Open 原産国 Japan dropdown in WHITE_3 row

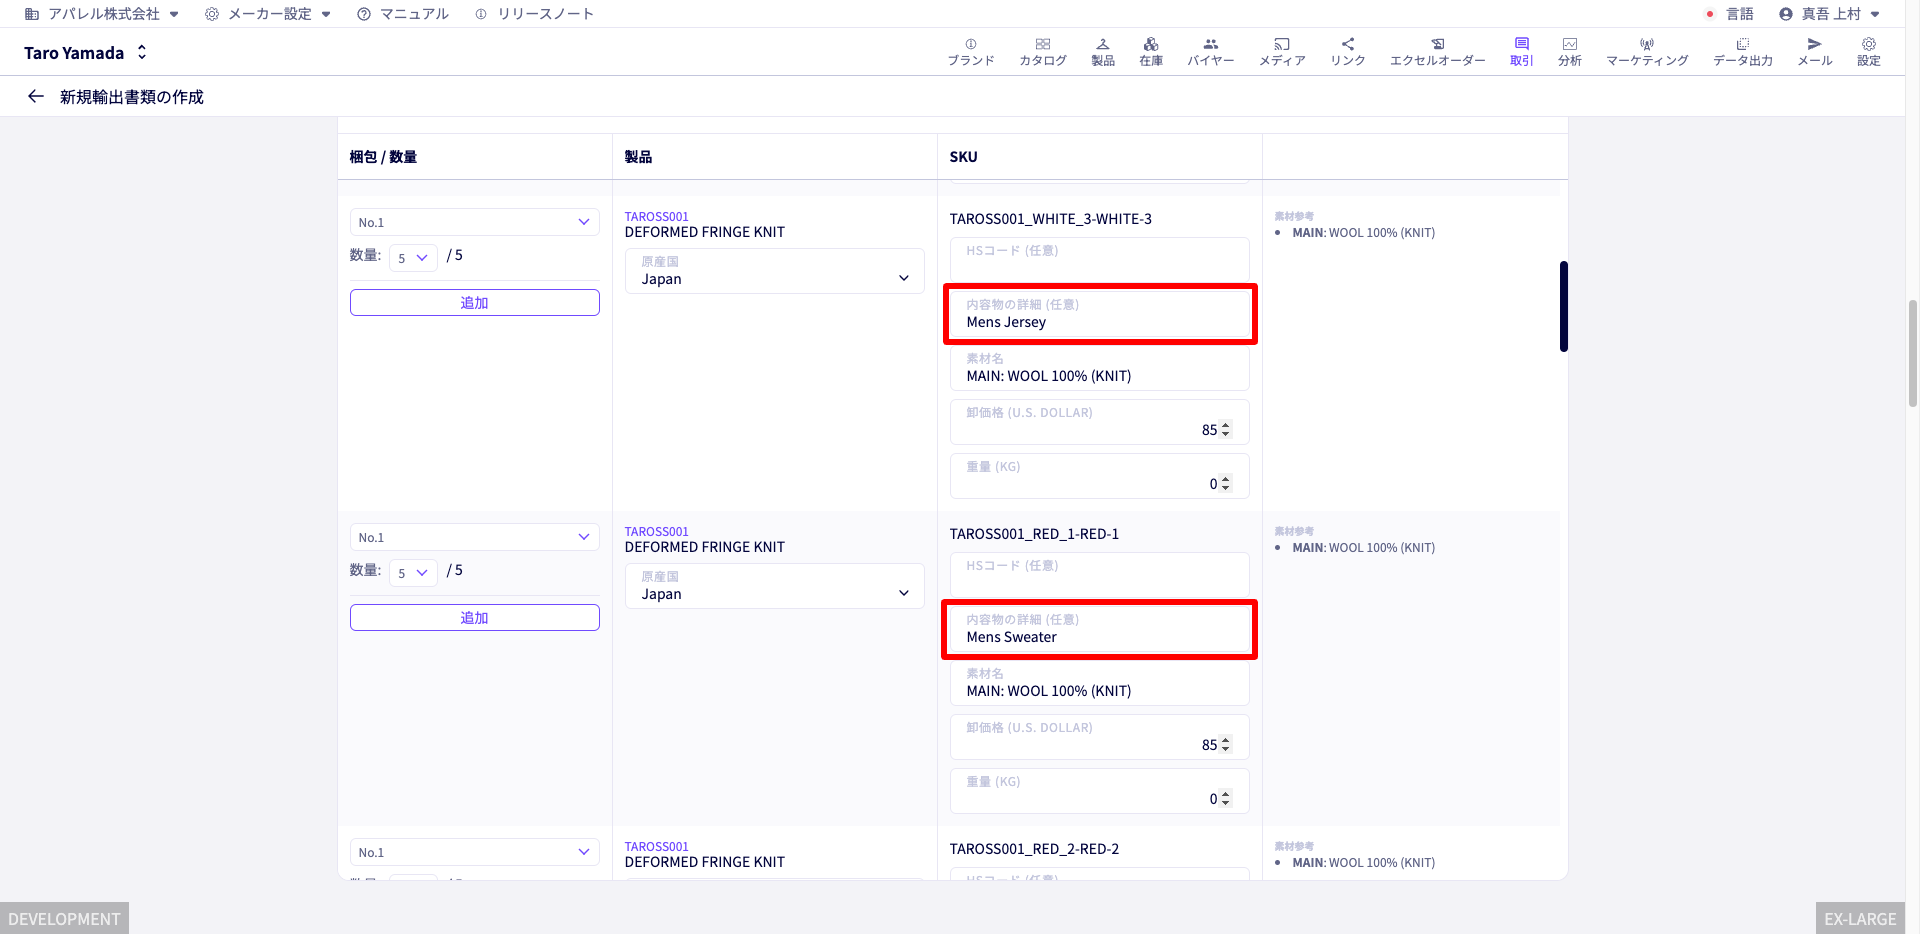(x=775, y=271)
